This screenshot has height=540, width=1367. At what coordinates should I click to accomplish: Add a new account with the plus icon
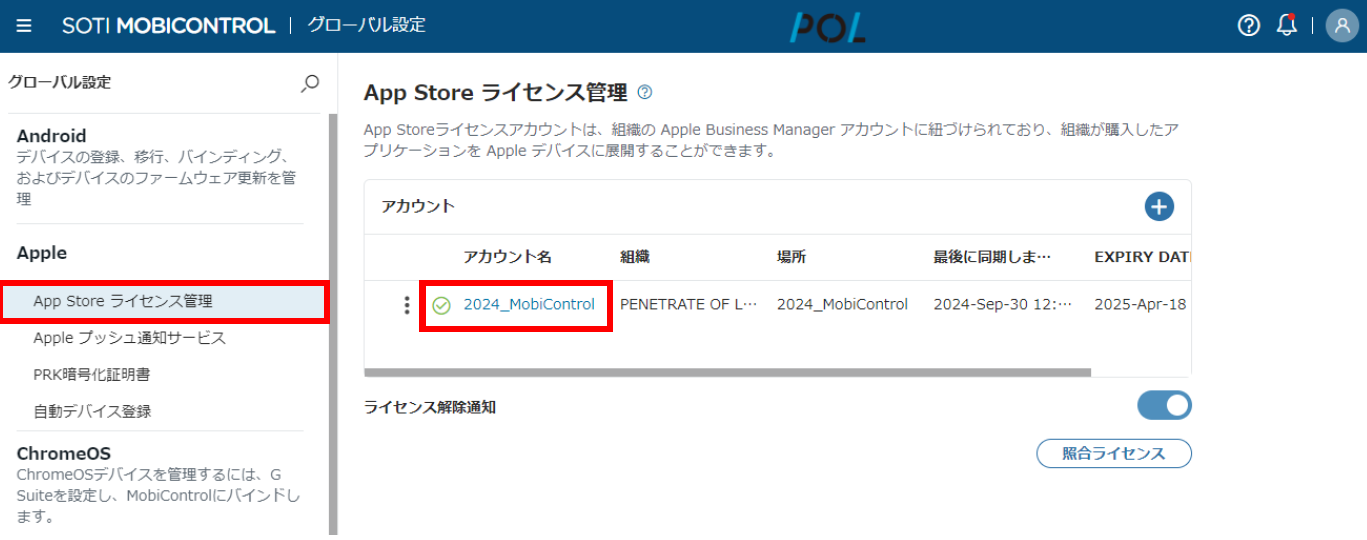click(1159, 207)
